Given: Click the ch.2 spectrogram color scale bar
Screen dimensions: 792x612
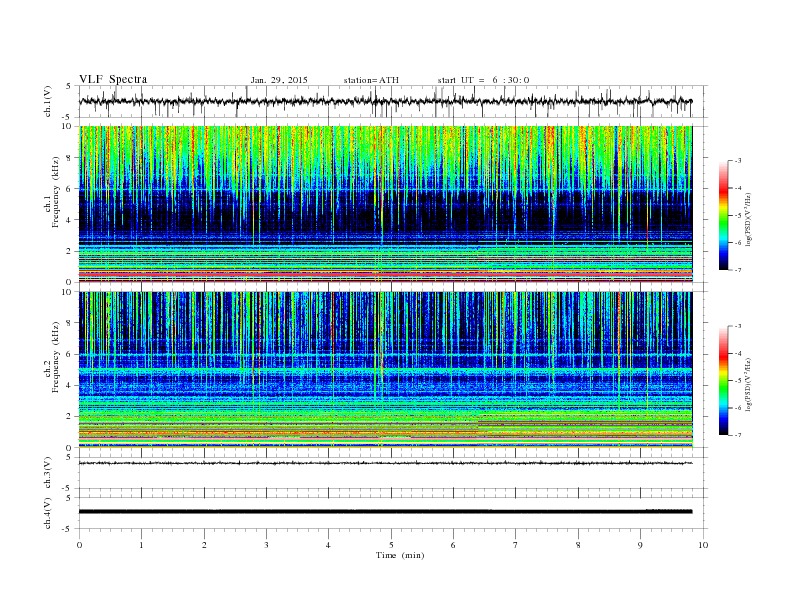Looking at the screenshot, I should tap(723, 381).
